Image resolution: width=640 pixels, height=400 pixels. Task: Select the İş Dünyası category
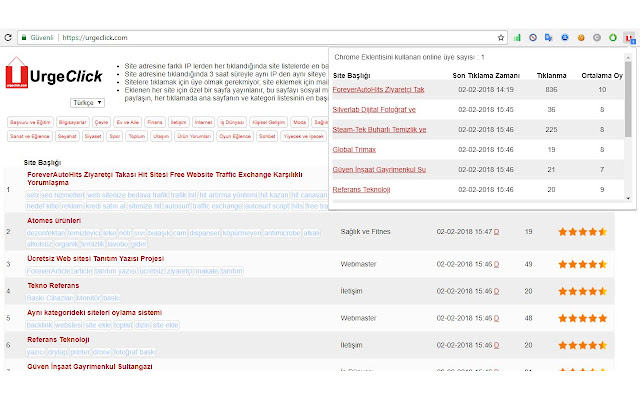click(x=232, y=122)
